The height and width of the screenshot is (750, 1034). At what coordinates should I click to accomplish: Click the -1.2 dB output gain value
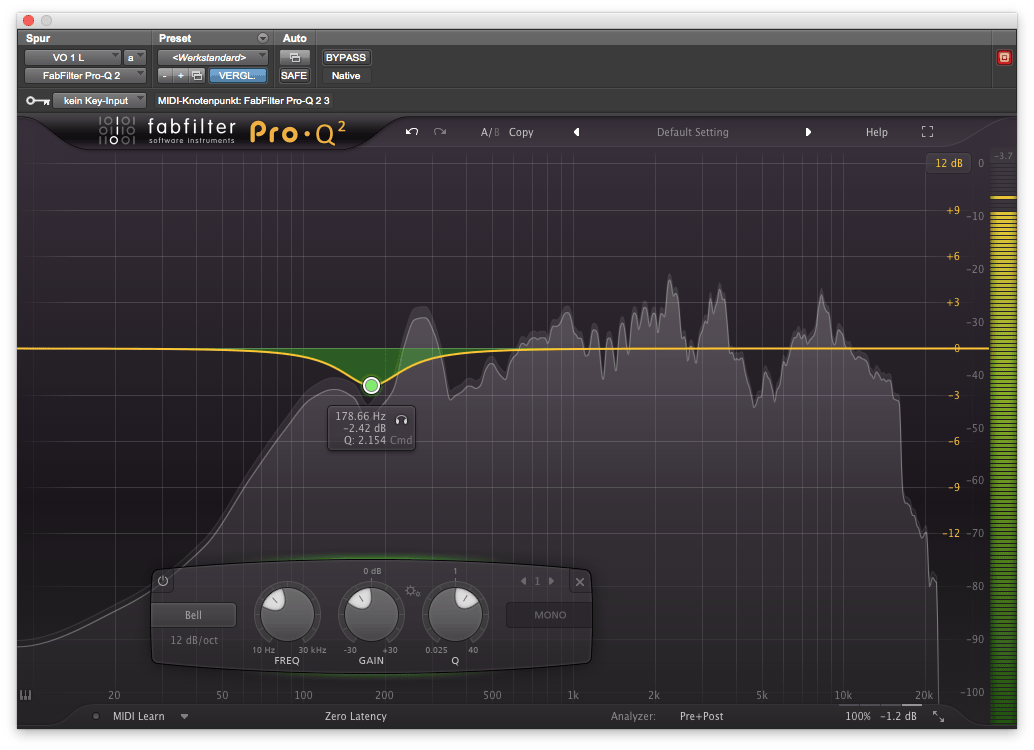tap(898, 716)
